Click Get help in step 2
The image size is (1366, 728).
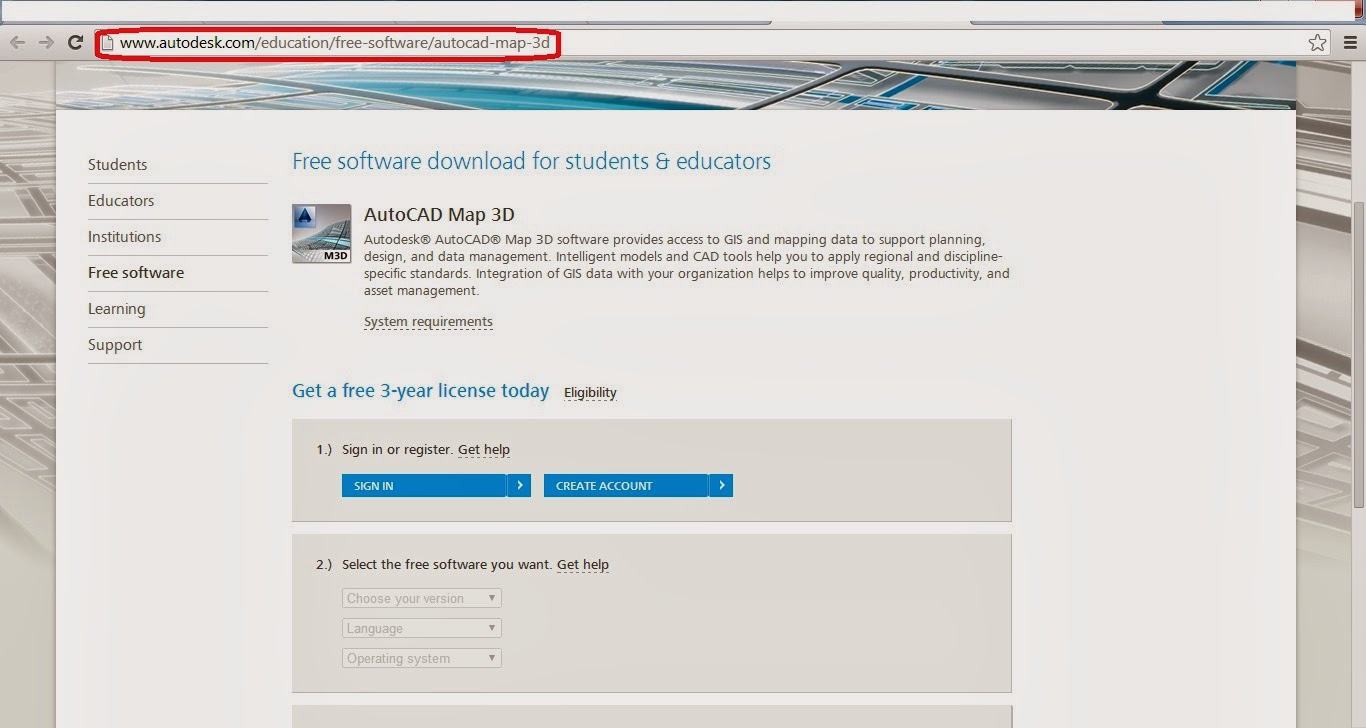583,564
